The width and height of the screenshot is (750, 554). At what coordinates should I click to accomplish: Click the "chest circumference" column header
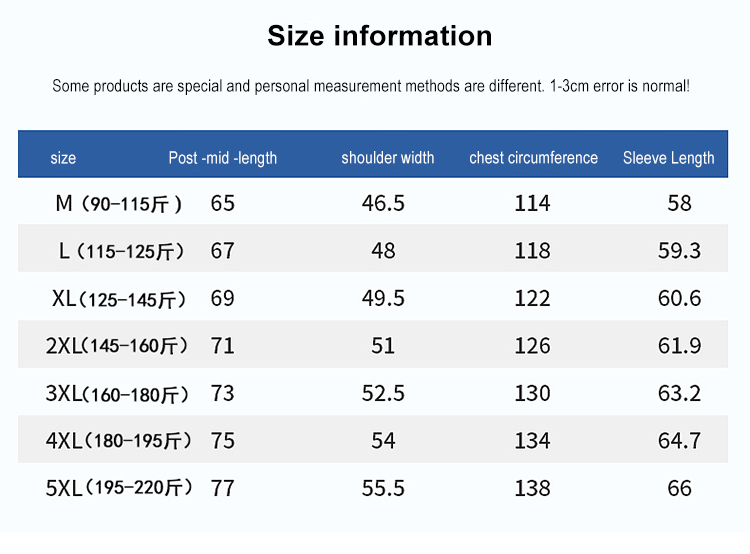pyautogui.click(x=533, y=158)
